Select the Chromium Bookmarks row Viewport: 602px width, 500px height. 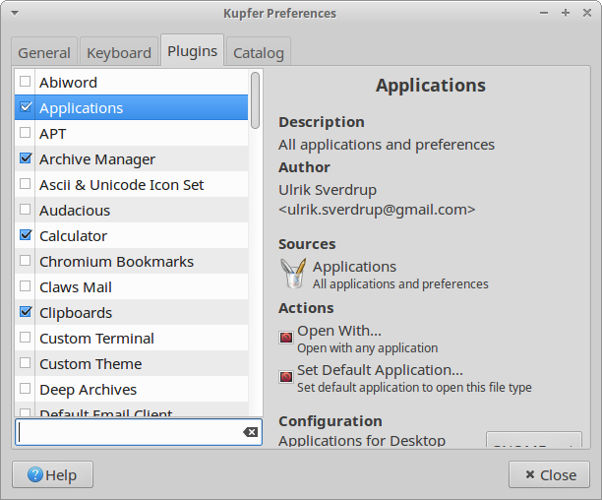[131, 261]
